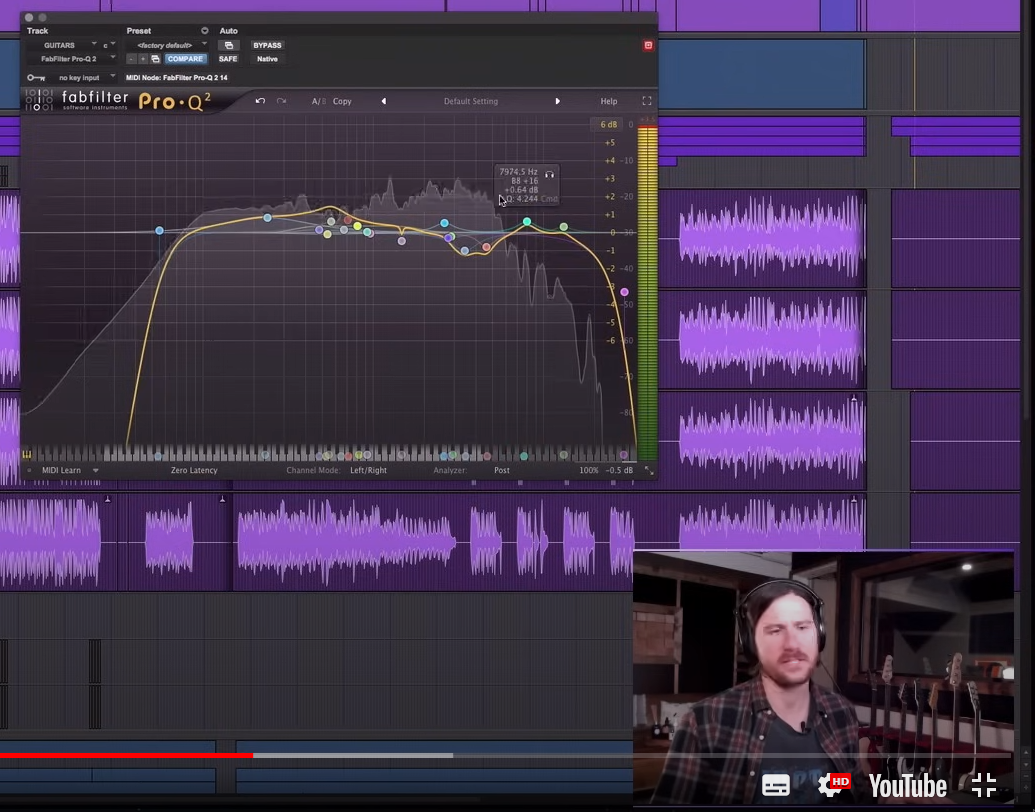Click the key input icon

click(36, 78)
